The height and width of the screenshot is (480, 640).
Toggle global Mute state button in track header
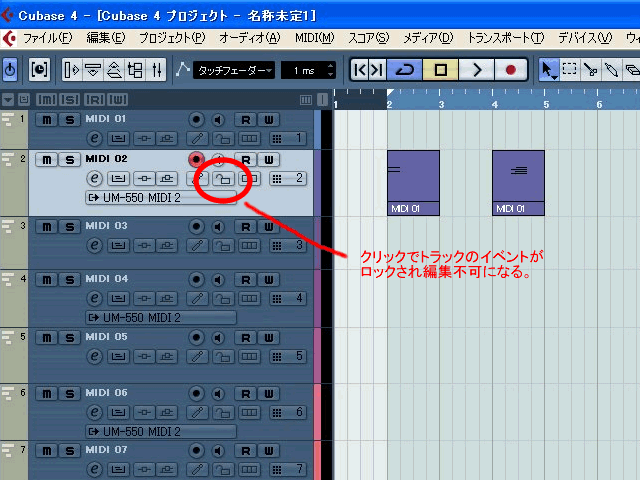coord(47,99)
